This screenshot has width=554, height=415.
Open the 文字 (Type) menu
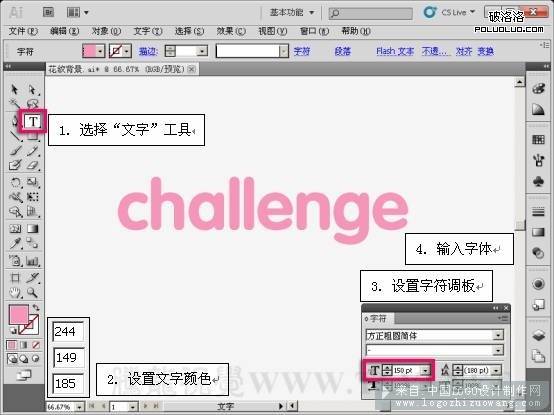pyautogui.click(x=148, y=31)
